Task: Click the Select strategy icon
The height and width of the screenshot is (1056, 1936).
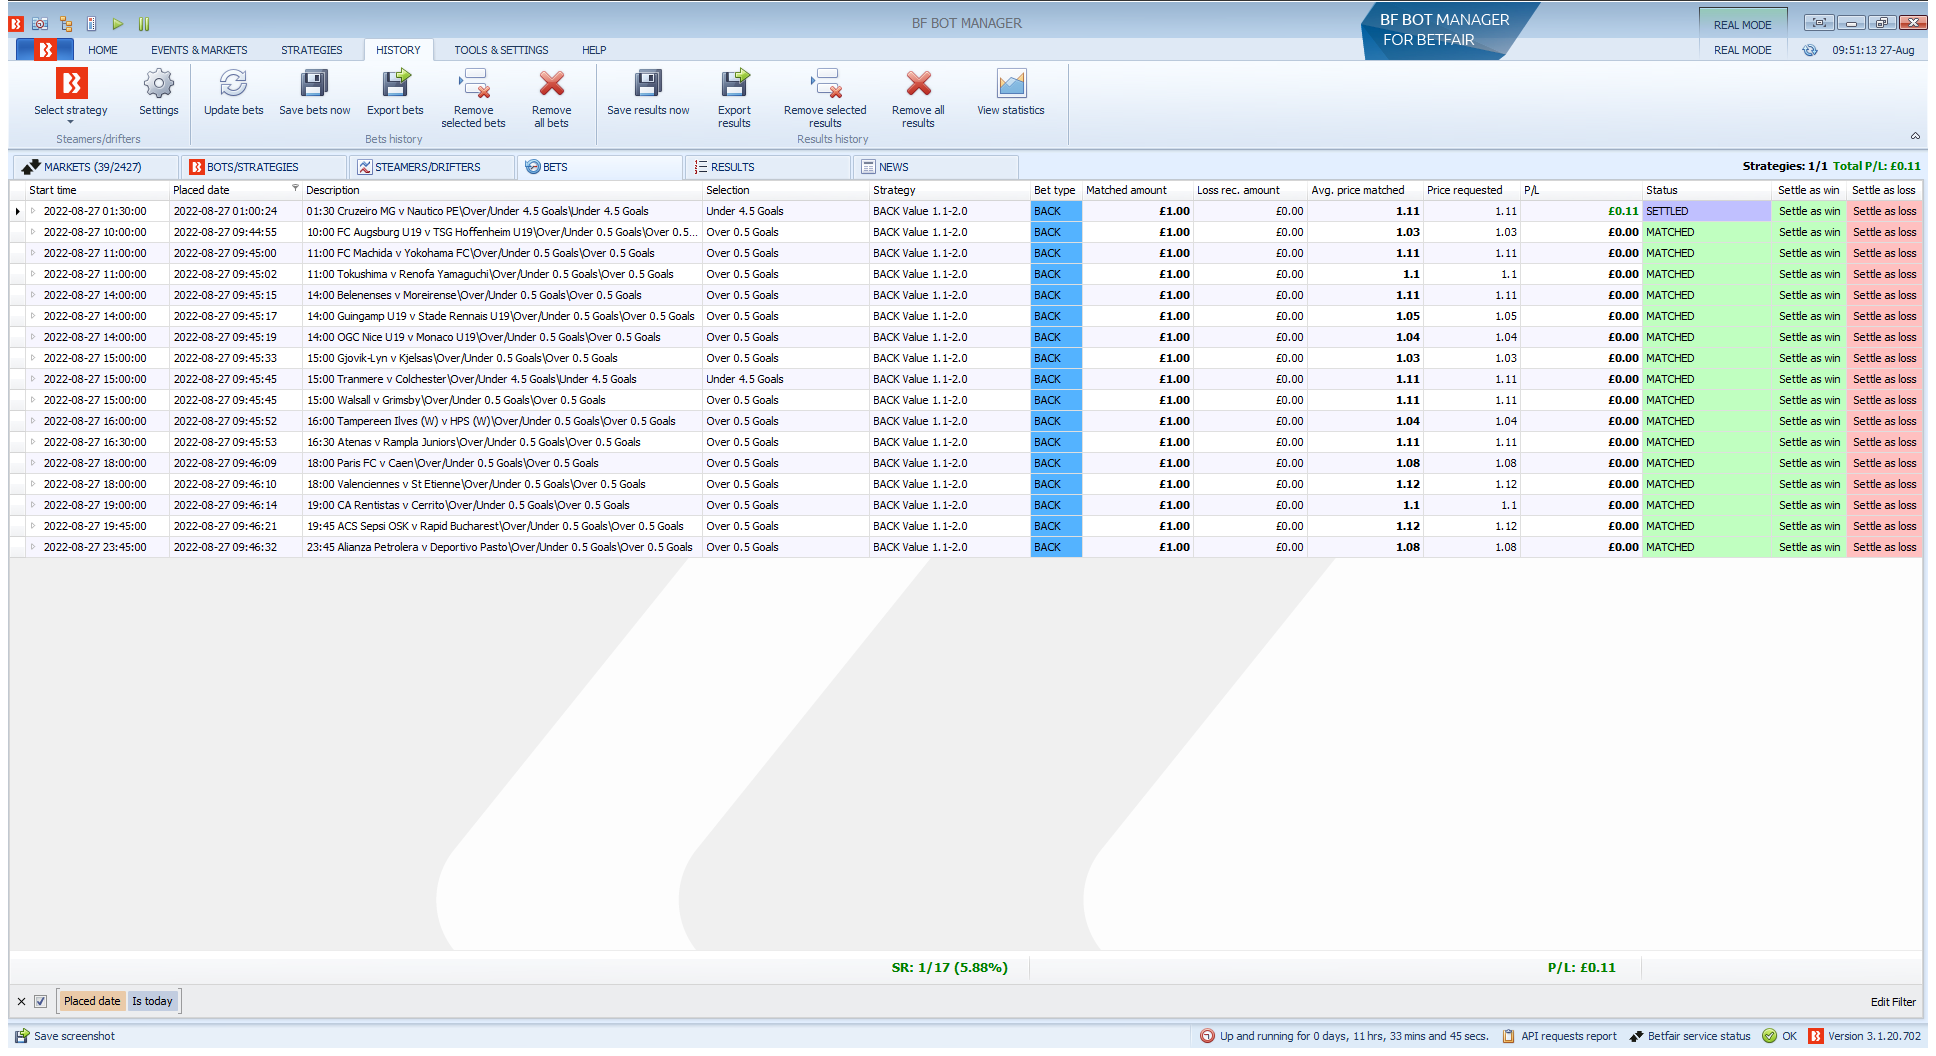Action: tap(71, 84)
